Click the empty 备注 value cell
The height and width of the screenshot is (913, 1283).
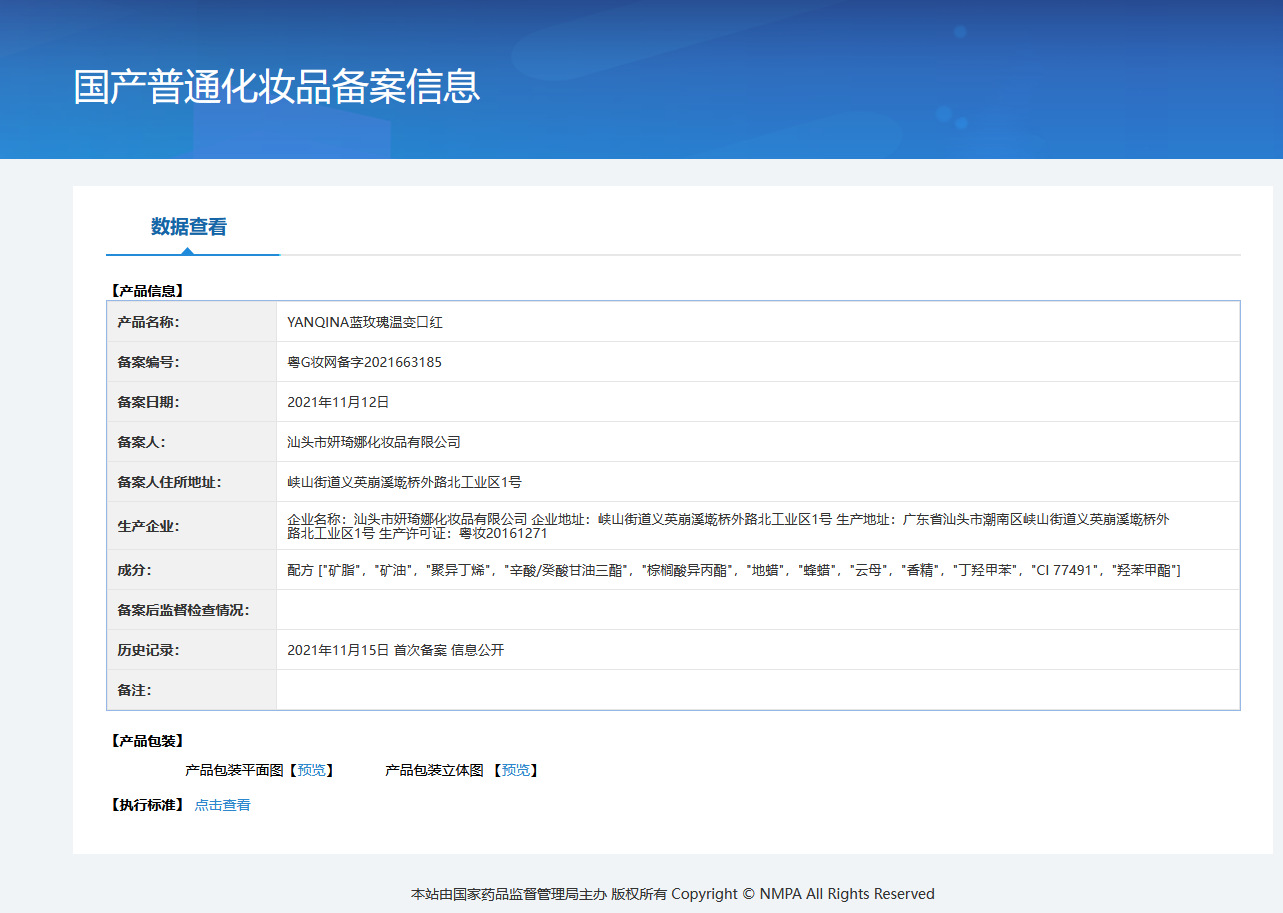757,690
